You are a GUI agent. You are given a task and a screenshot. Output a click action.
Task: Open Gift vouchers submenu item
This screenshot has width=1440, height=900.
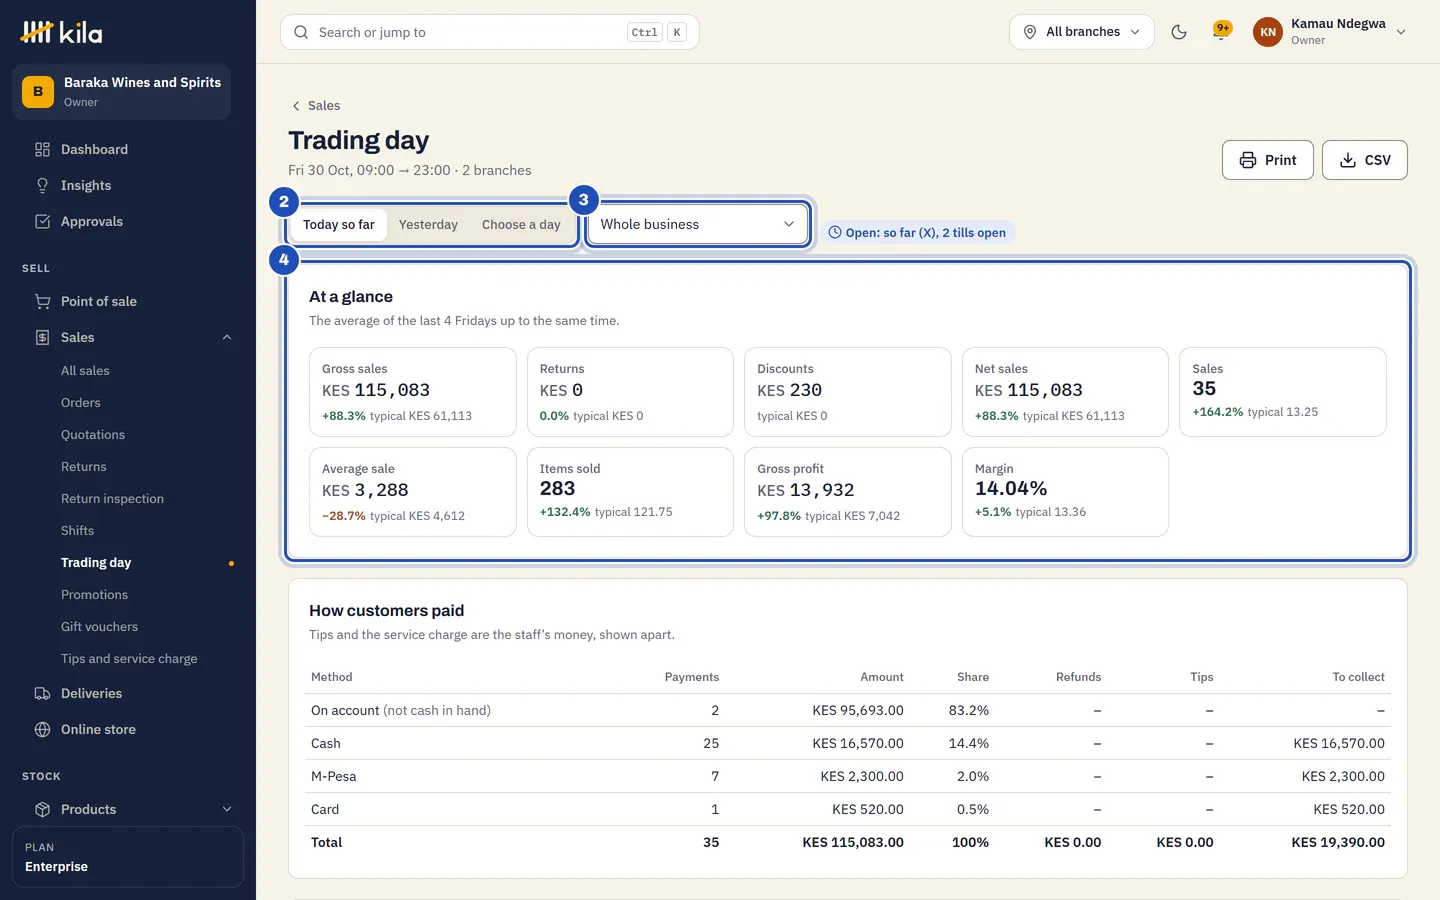pyautogui.click(x=99, y=627)
